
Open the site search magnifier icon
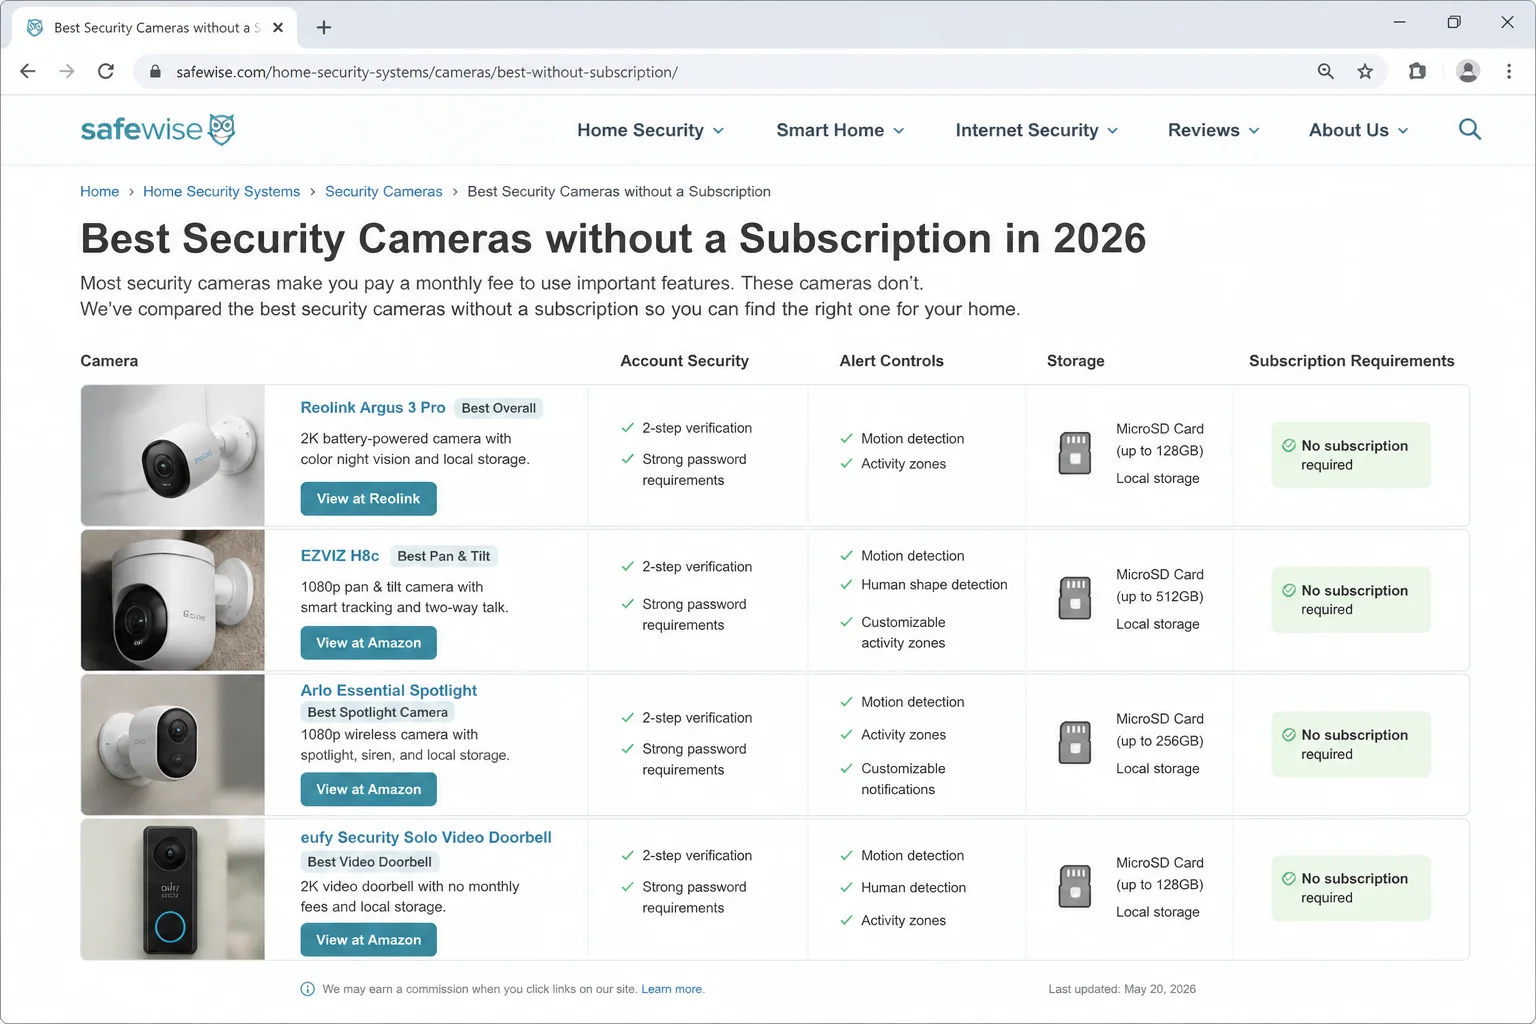pos(1469,130)
